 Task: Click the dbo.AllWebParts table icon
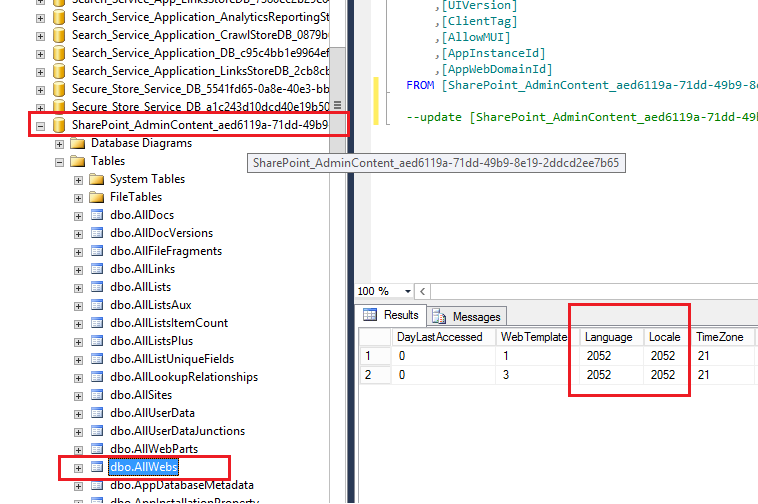[97, 449]
